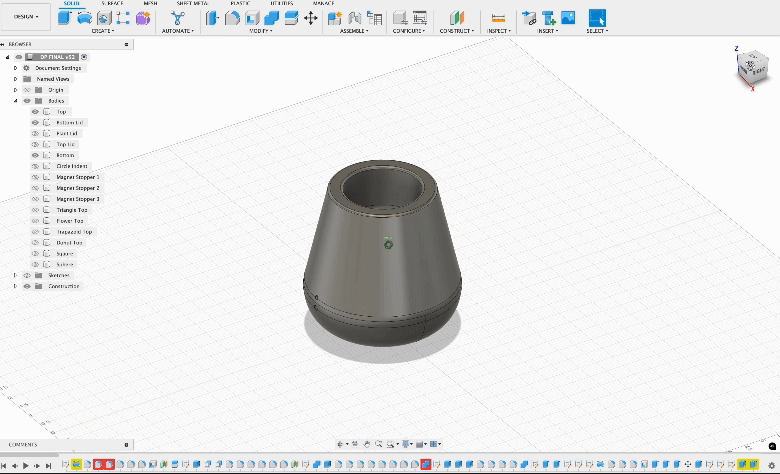Step timeline forward one feature
Screen dimensions: 780x474
click(37, 466)
